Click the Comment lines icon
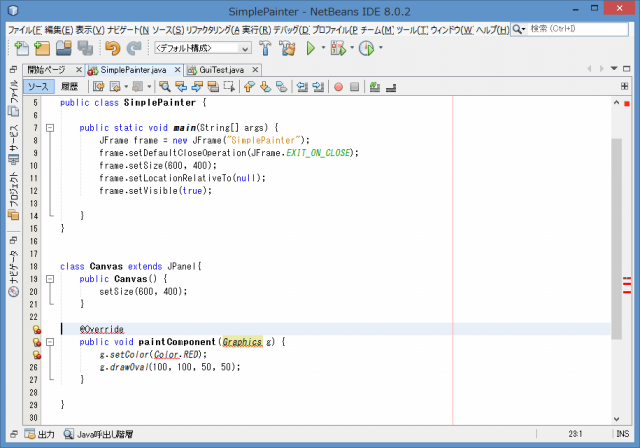The height and width of the screenshot is (448, 640). (x=375, y=86)
